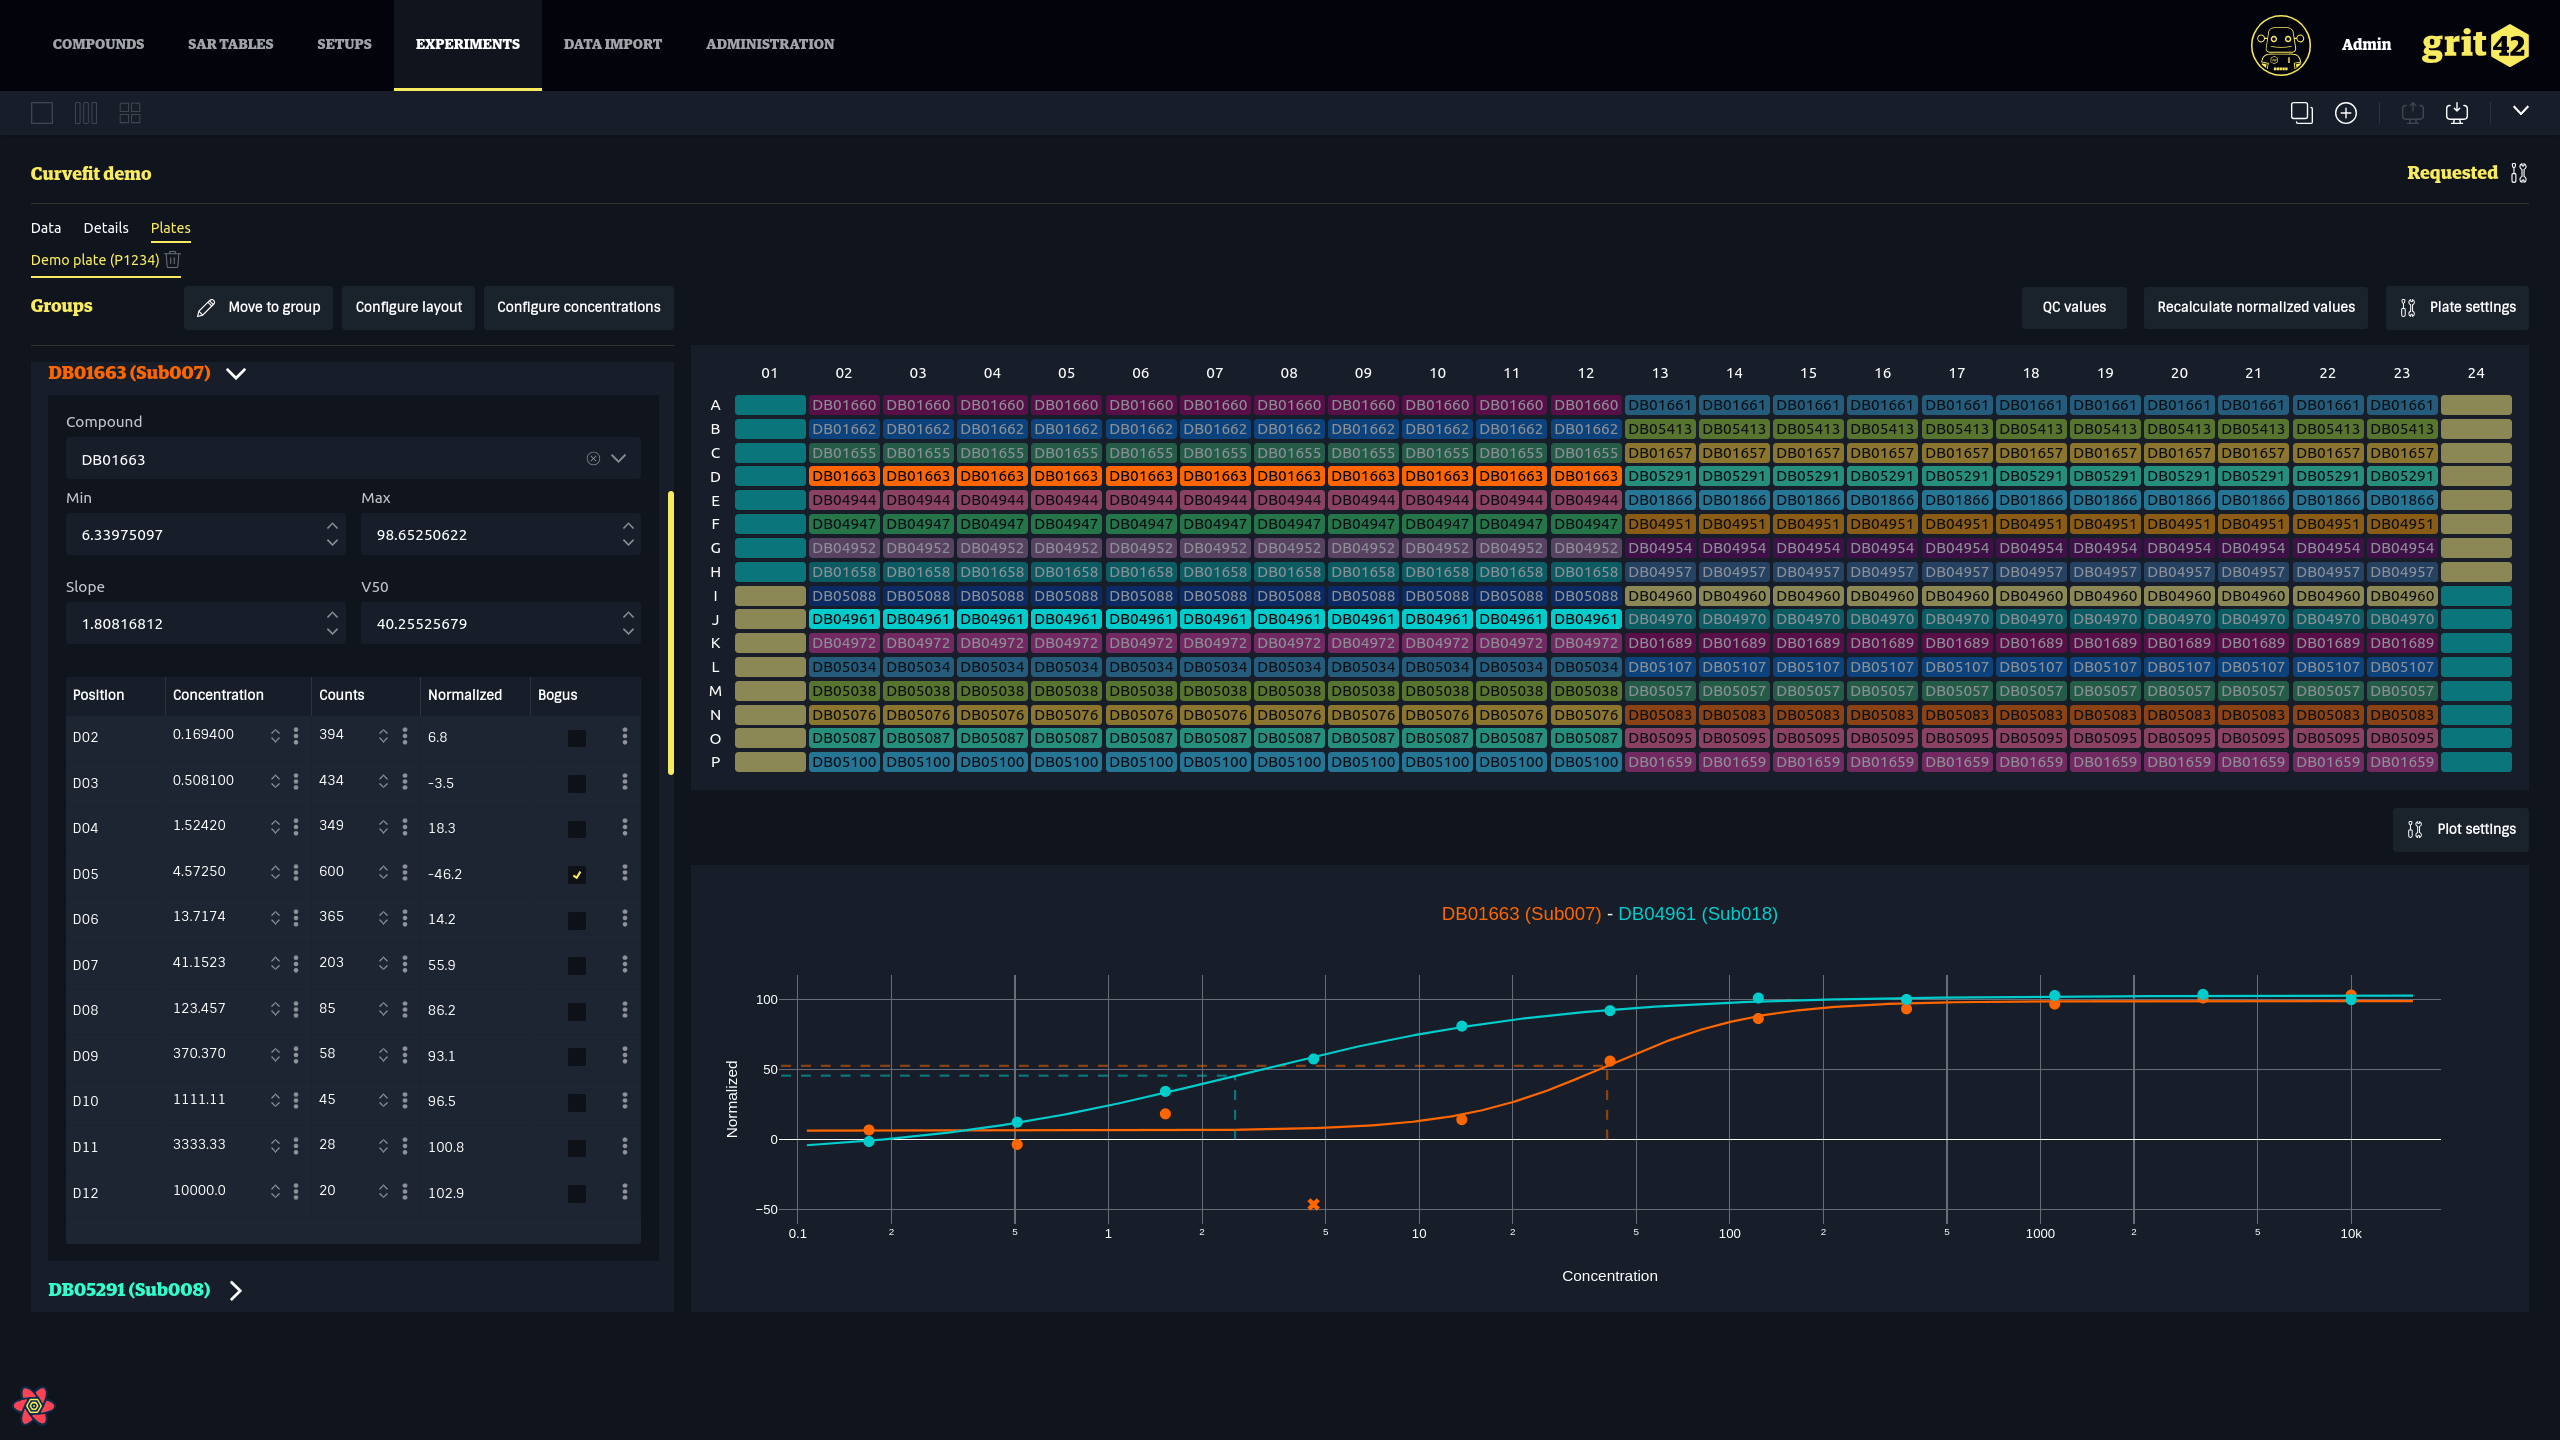Viewport: 2560px width, 1440px height.
Task: Switch to the Details tab
Action: 106,228
